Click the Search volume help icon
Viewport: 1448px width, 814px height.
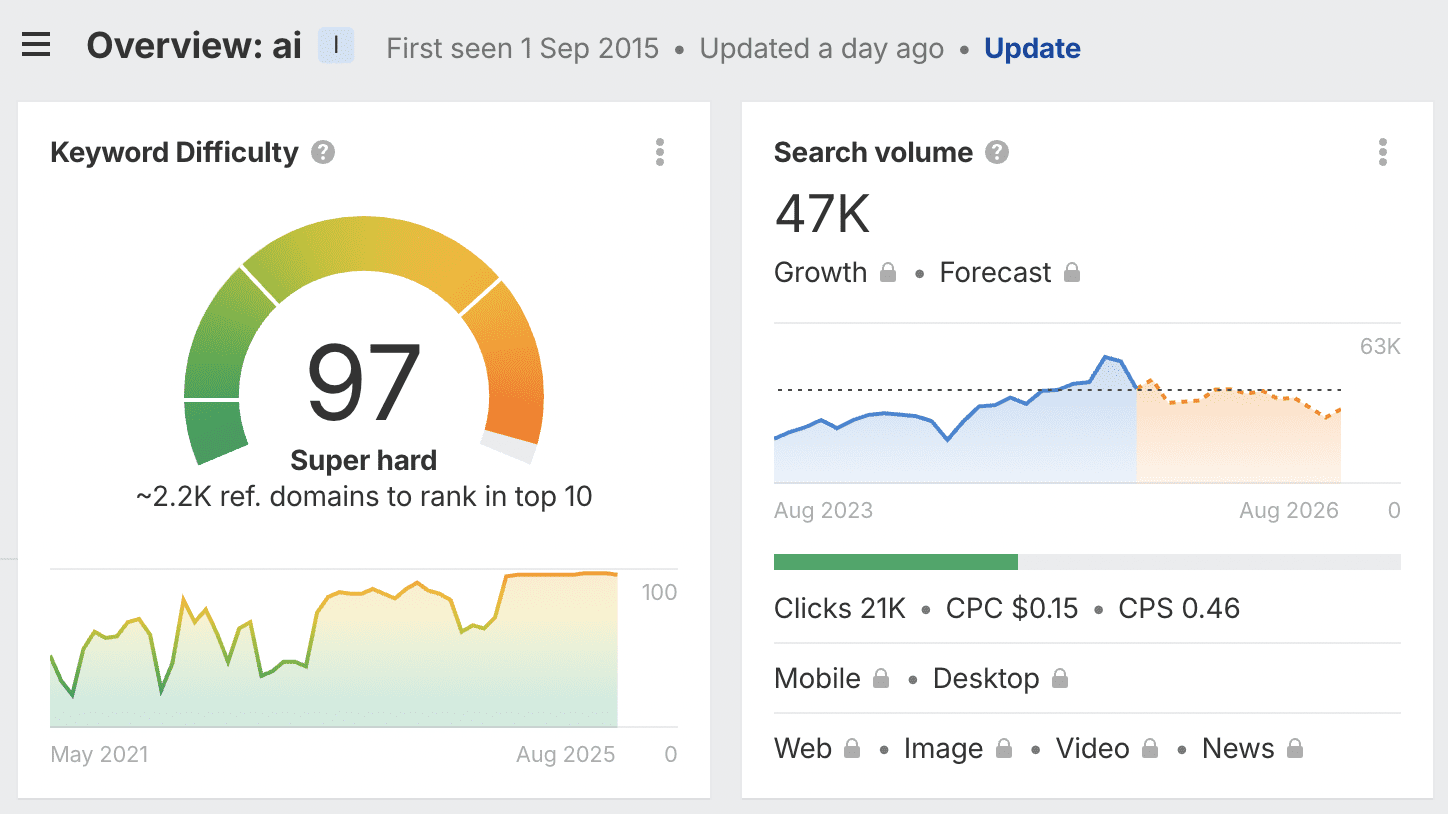(x=996, y=152)
